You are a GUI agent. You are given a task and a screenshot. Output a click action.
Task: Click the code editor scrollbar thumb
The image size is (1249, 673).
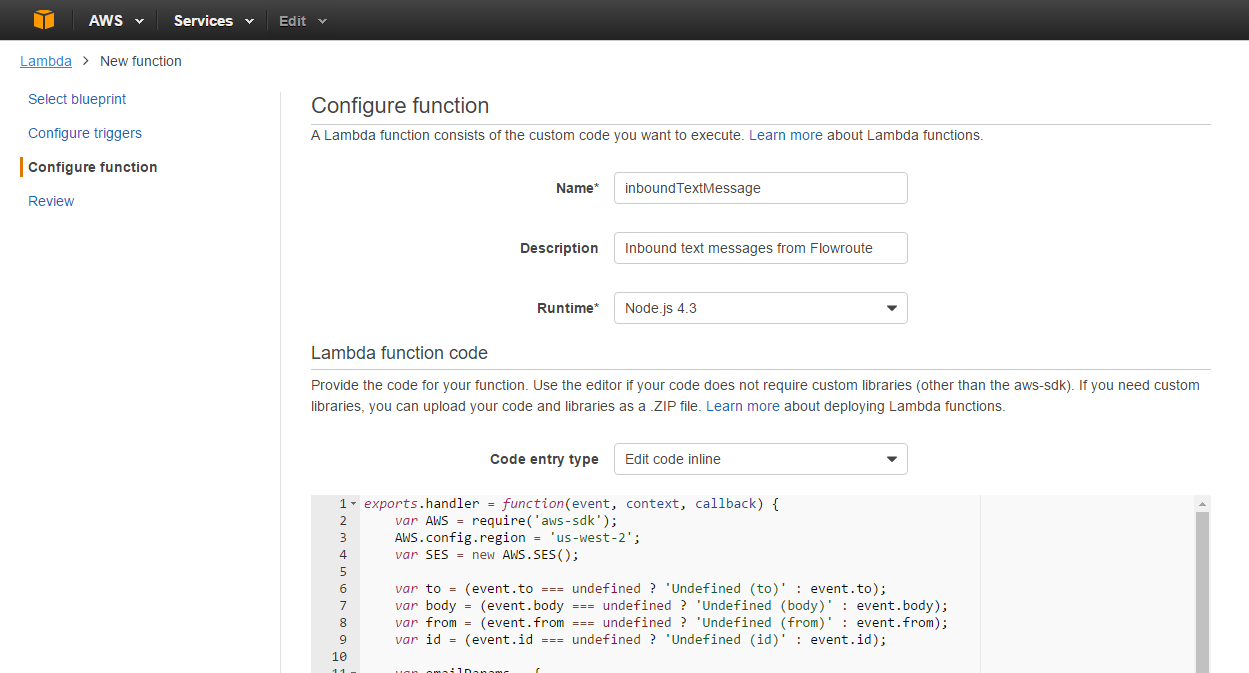[1202, 592]
